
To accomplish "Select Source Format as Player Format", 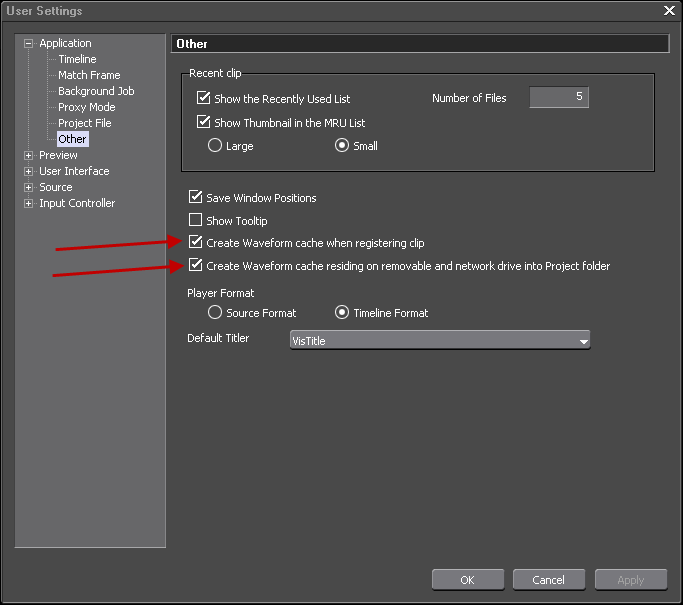I will point(214,313).
